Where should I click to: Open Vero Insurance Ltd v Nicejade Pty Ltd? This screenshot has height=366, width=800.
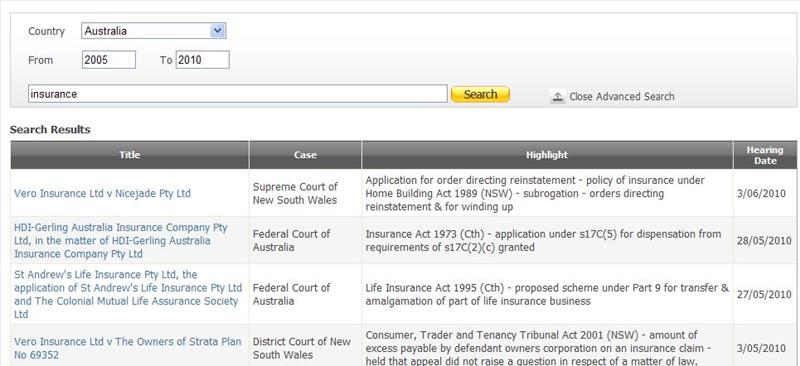[x=102, y=193]
